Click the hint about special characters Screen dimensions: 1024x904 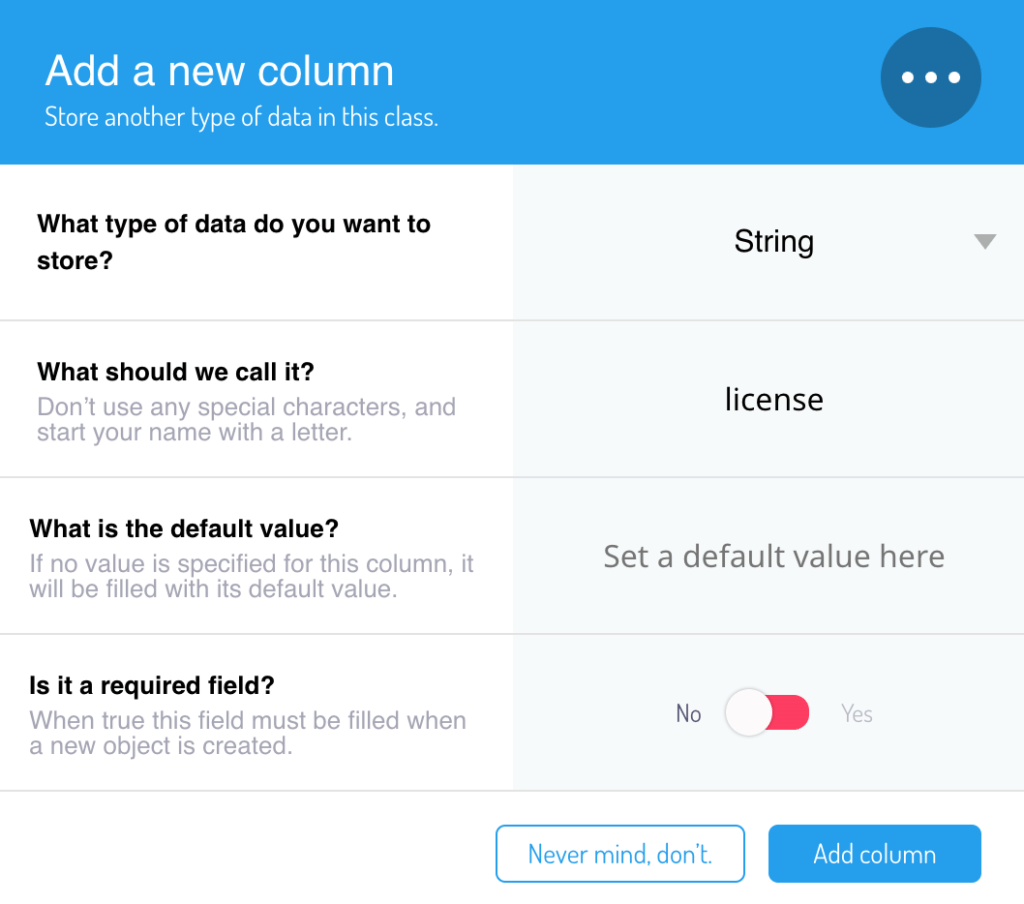pos(246,419)
